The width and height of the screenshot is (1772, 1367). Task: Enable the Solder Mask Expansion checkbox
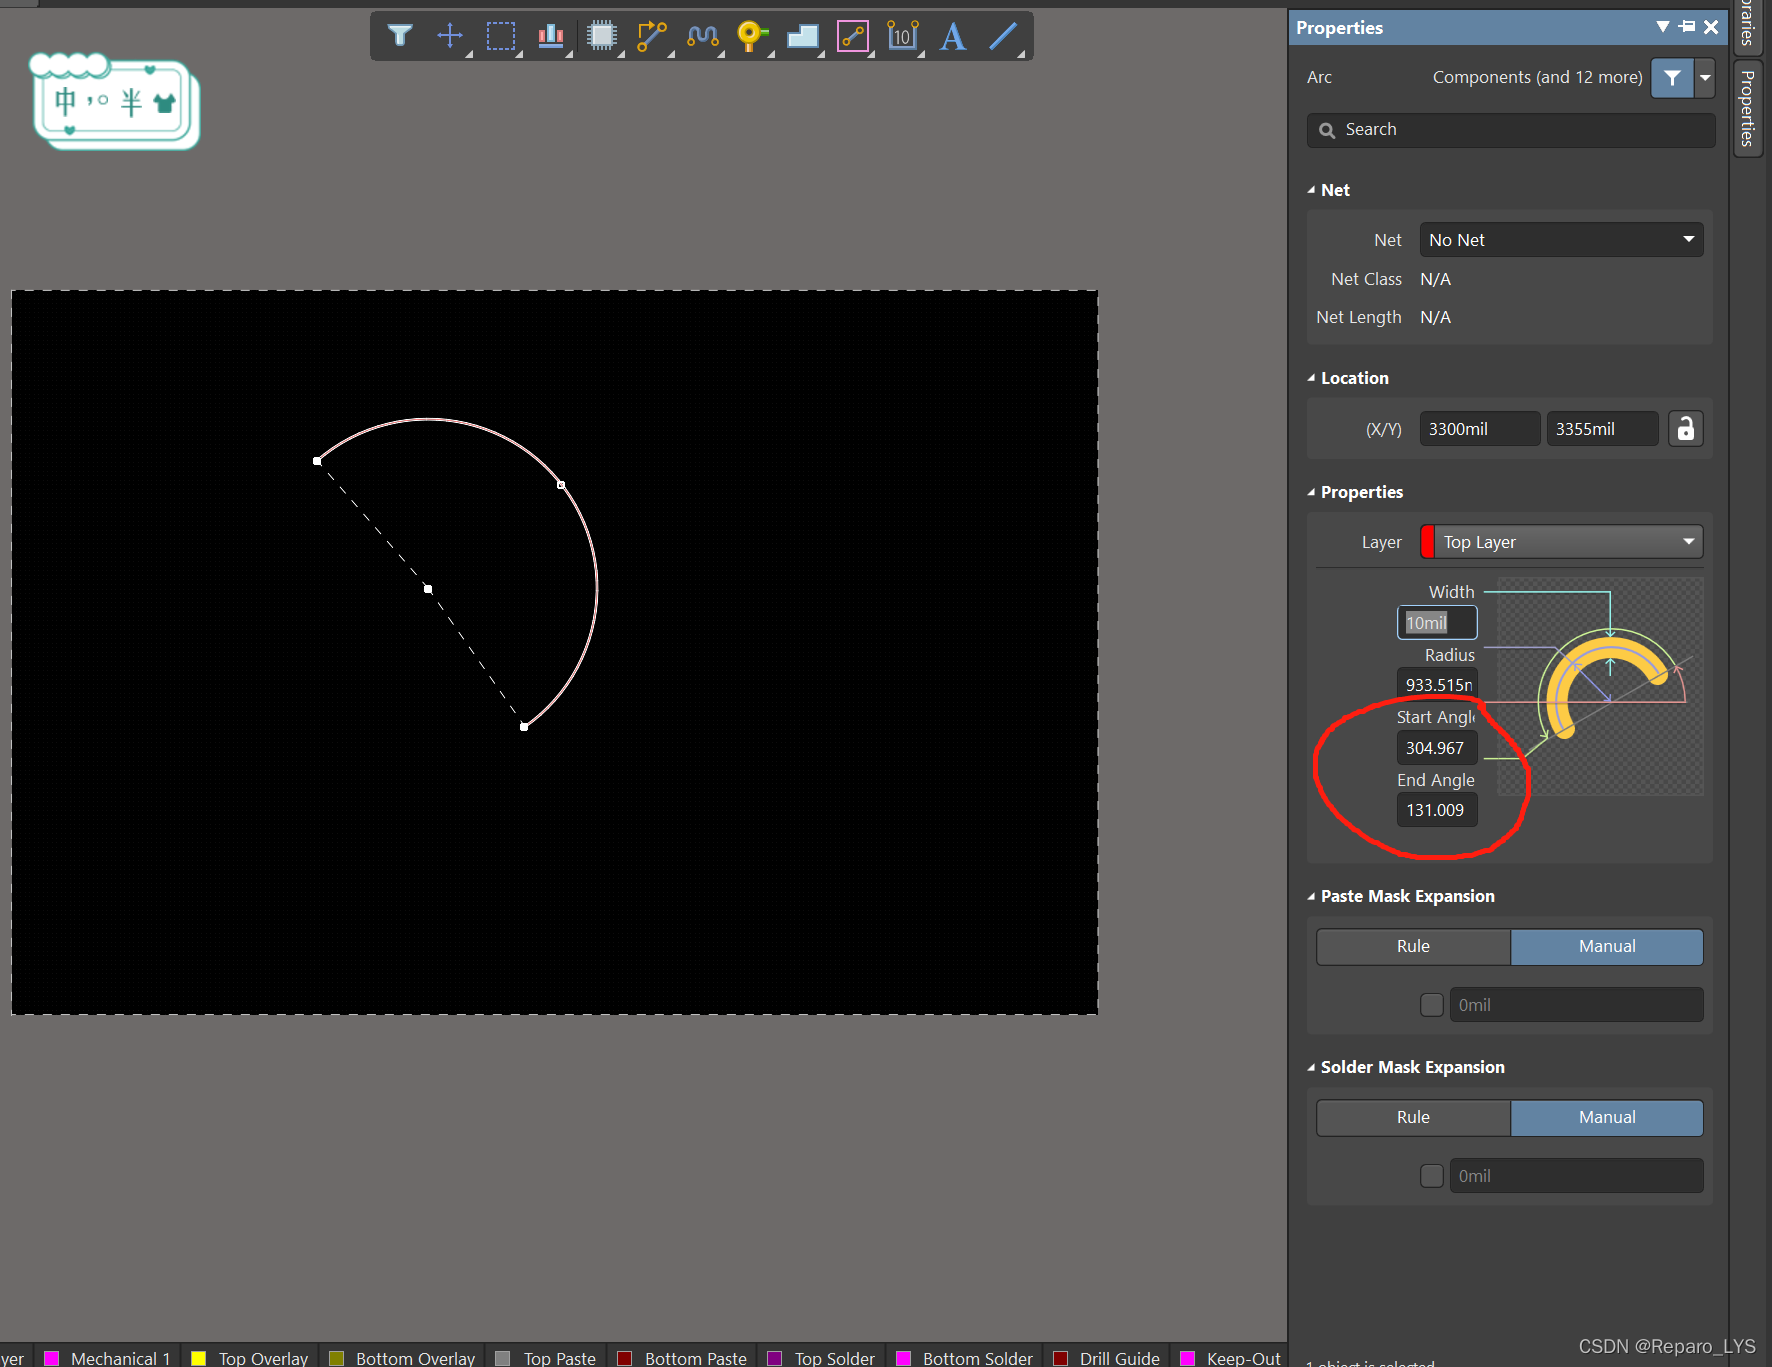(1432, 1176)
